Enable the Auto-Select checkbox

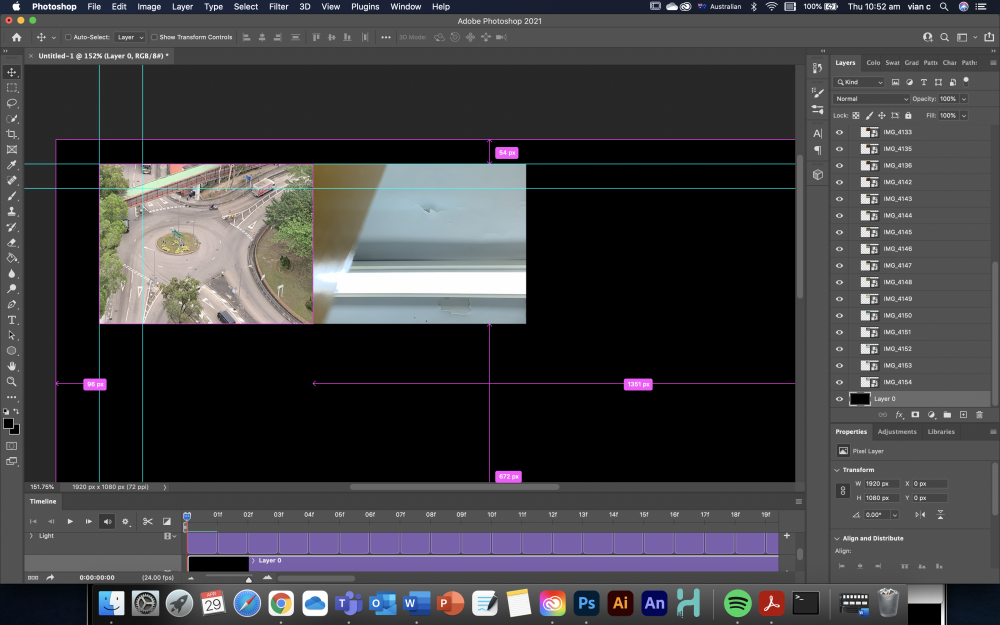[x=68, y=37]
